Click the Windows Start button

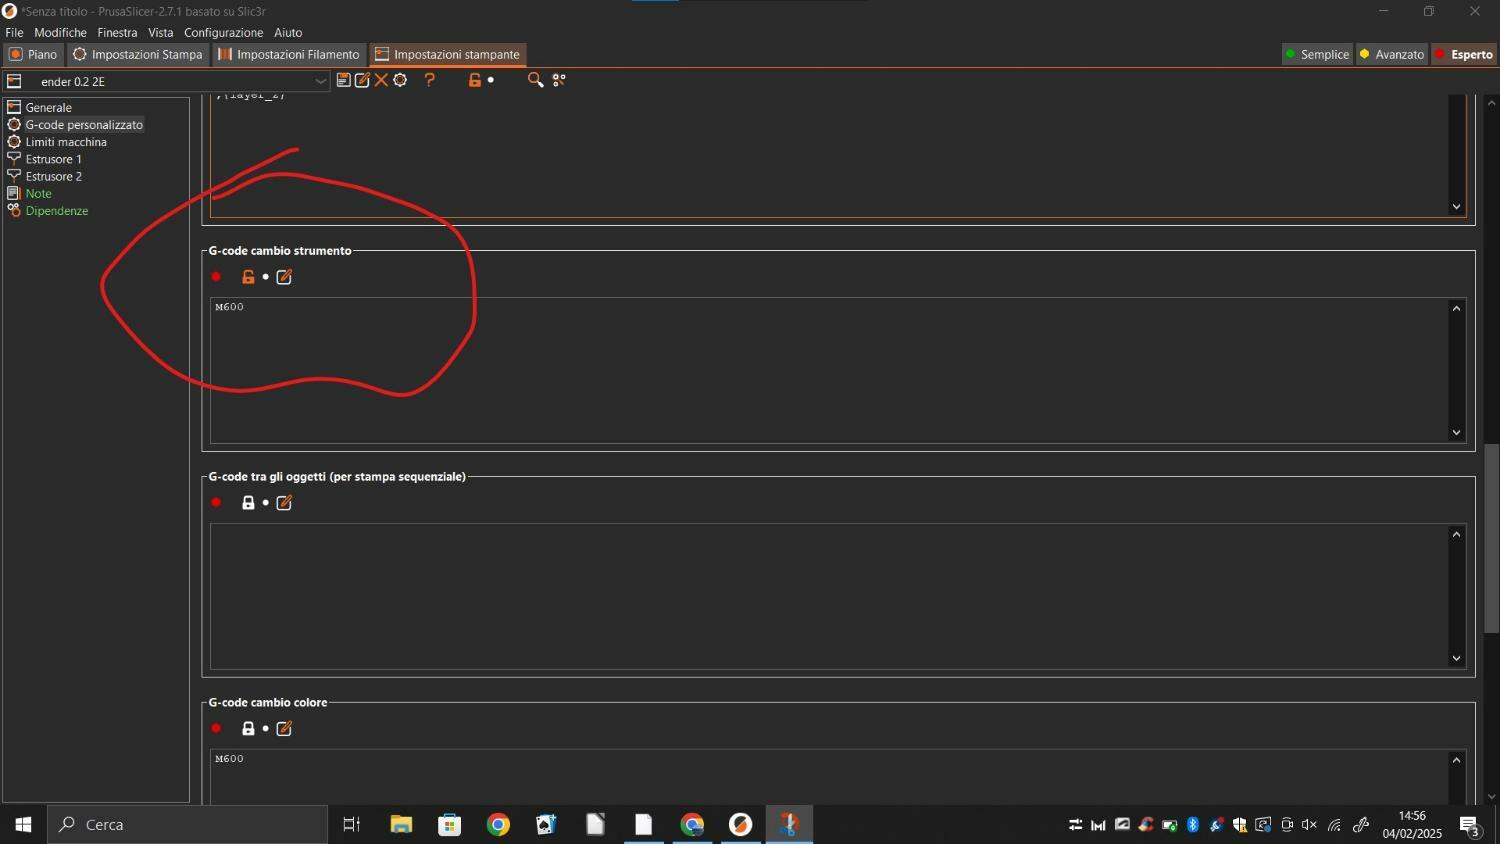click(x=23, y=825)
